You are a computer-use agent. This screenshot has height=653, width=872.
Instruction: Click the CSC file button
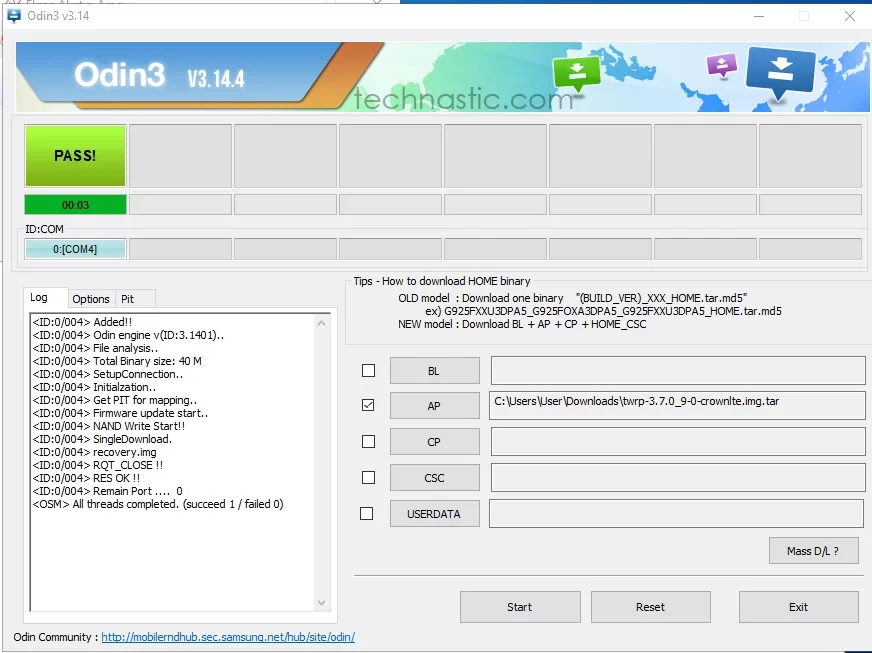tap(434, 478)
